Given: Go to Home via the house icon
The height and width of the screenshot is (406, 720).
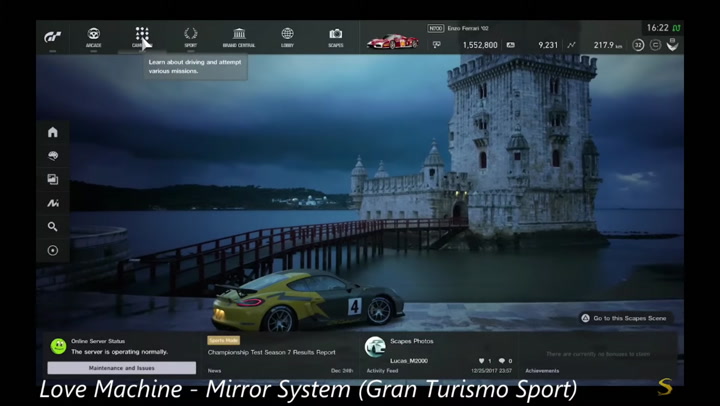Looking at the screenshot, I should (x=53, y=132).
